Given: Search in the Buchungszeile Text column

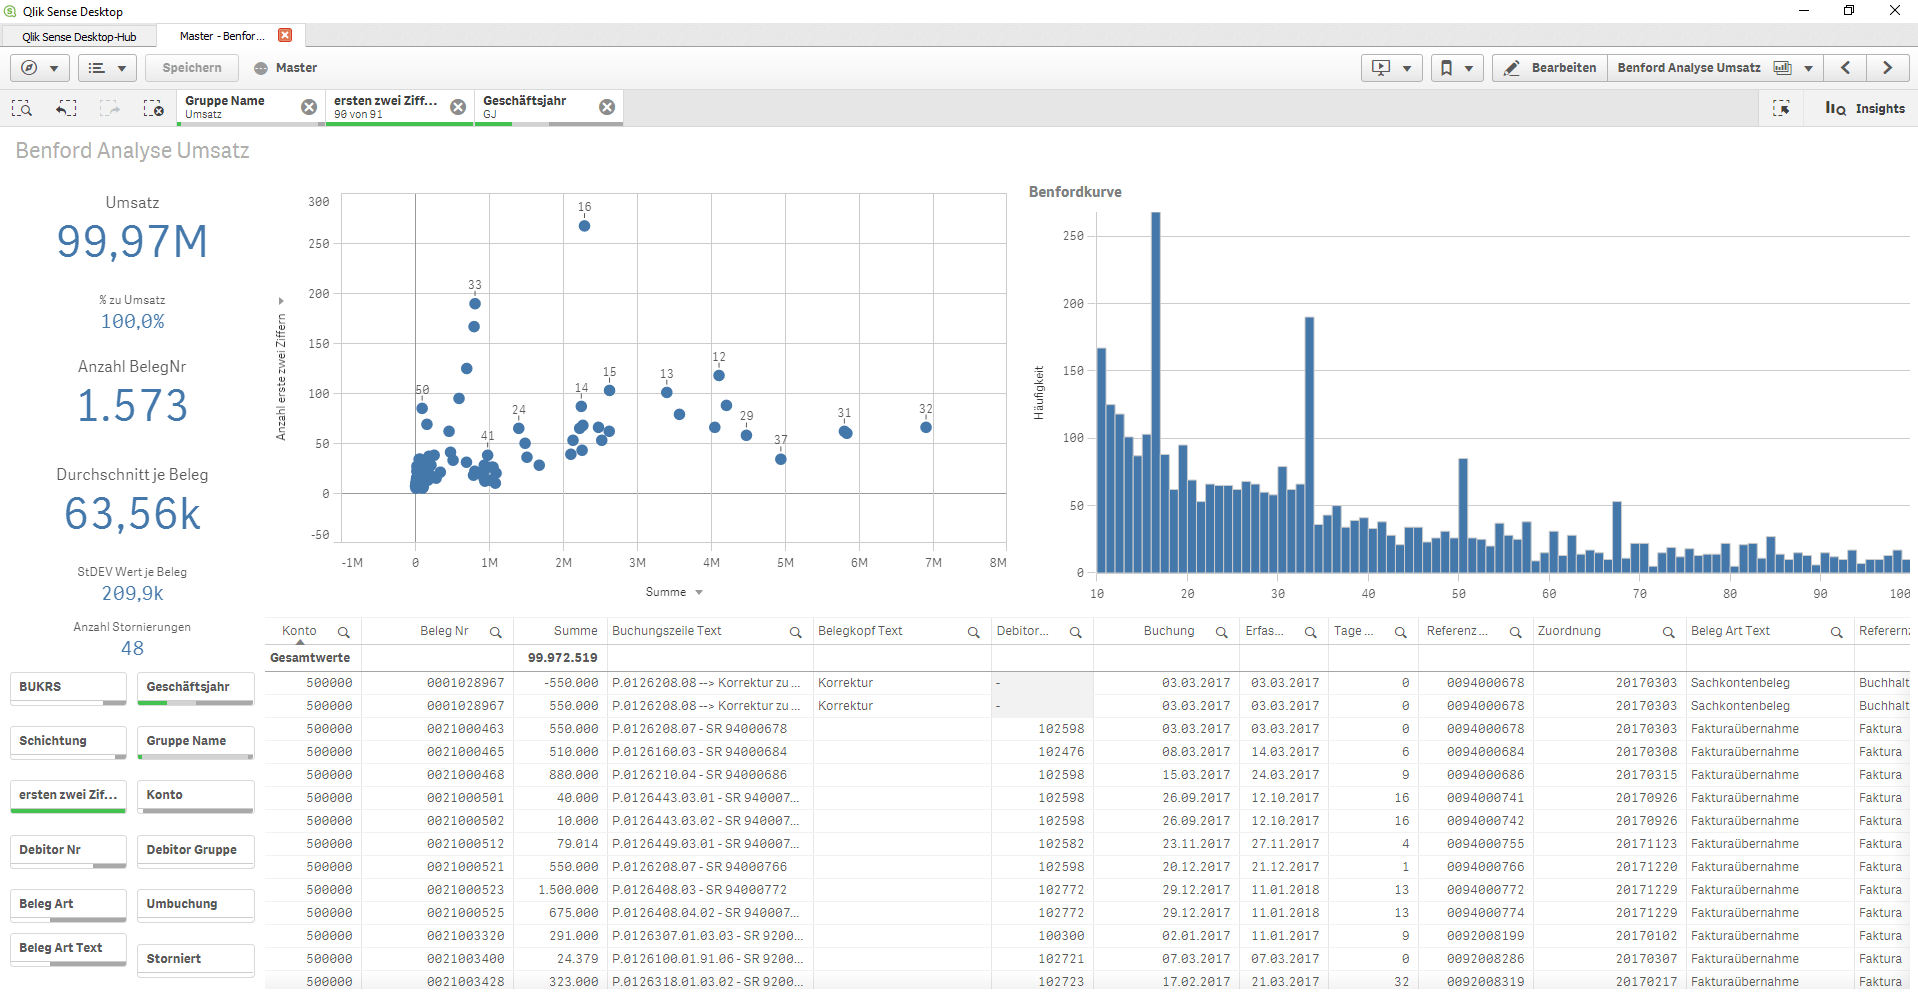Looking at the screenshot, I should (x=796, y=632).
